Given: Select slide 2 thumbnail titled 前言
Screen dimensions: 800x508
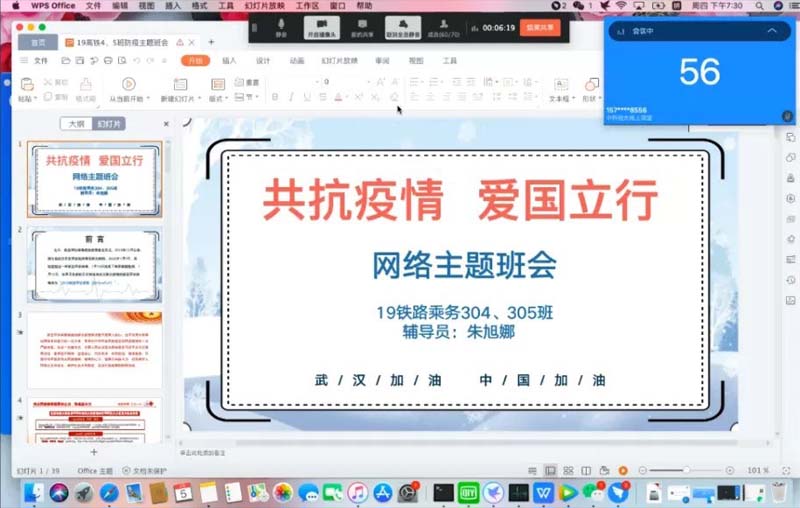Looking at the screenshot, I should pos(94,265).
